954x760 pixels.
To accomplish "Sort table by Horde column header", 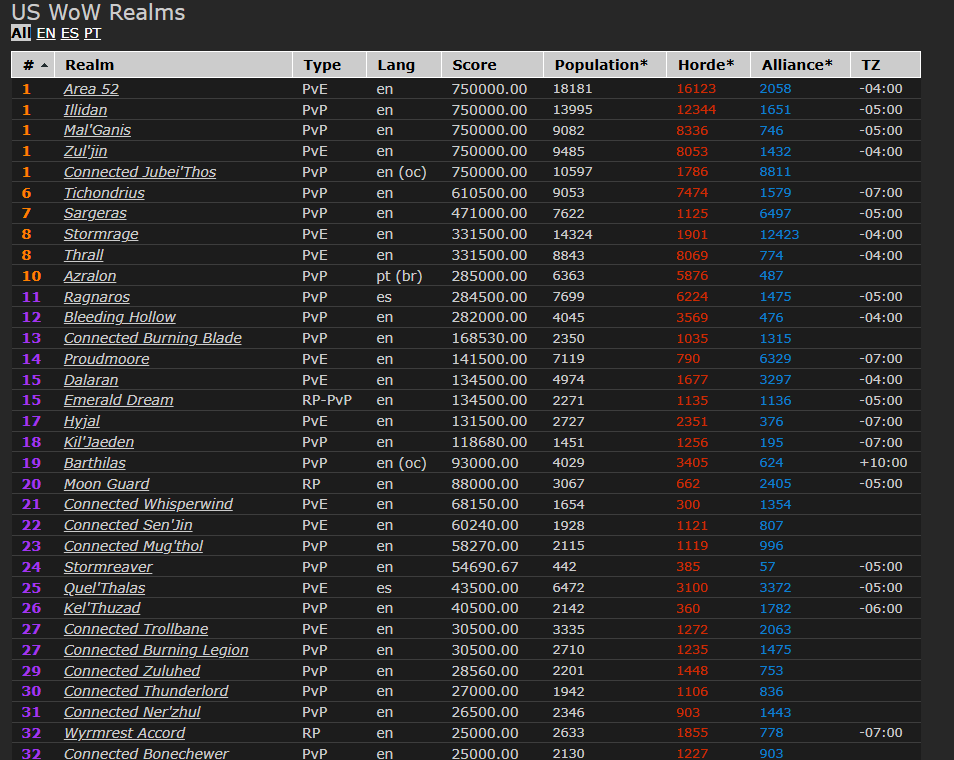I will tap(709, 64).
